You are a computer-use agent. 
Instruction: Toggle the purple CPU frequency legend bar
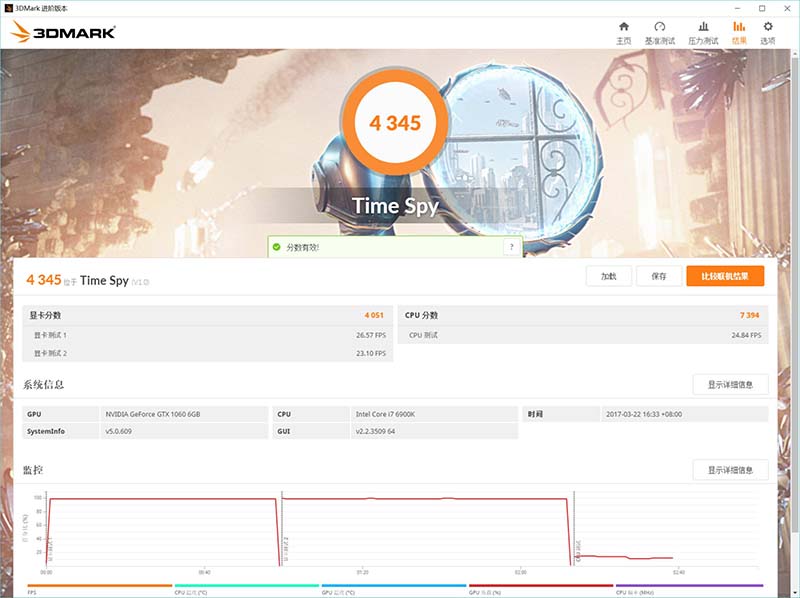pyautogui.click(x=689, y=586)
